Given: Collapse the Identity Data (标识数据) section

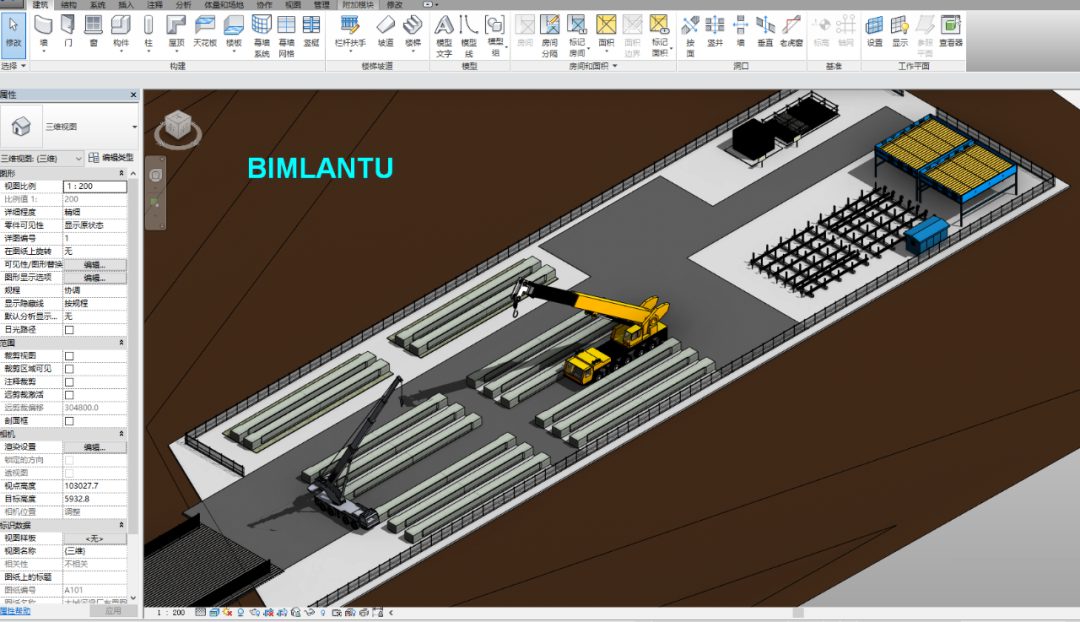Looking at the screenshot, I should (122, 525).
